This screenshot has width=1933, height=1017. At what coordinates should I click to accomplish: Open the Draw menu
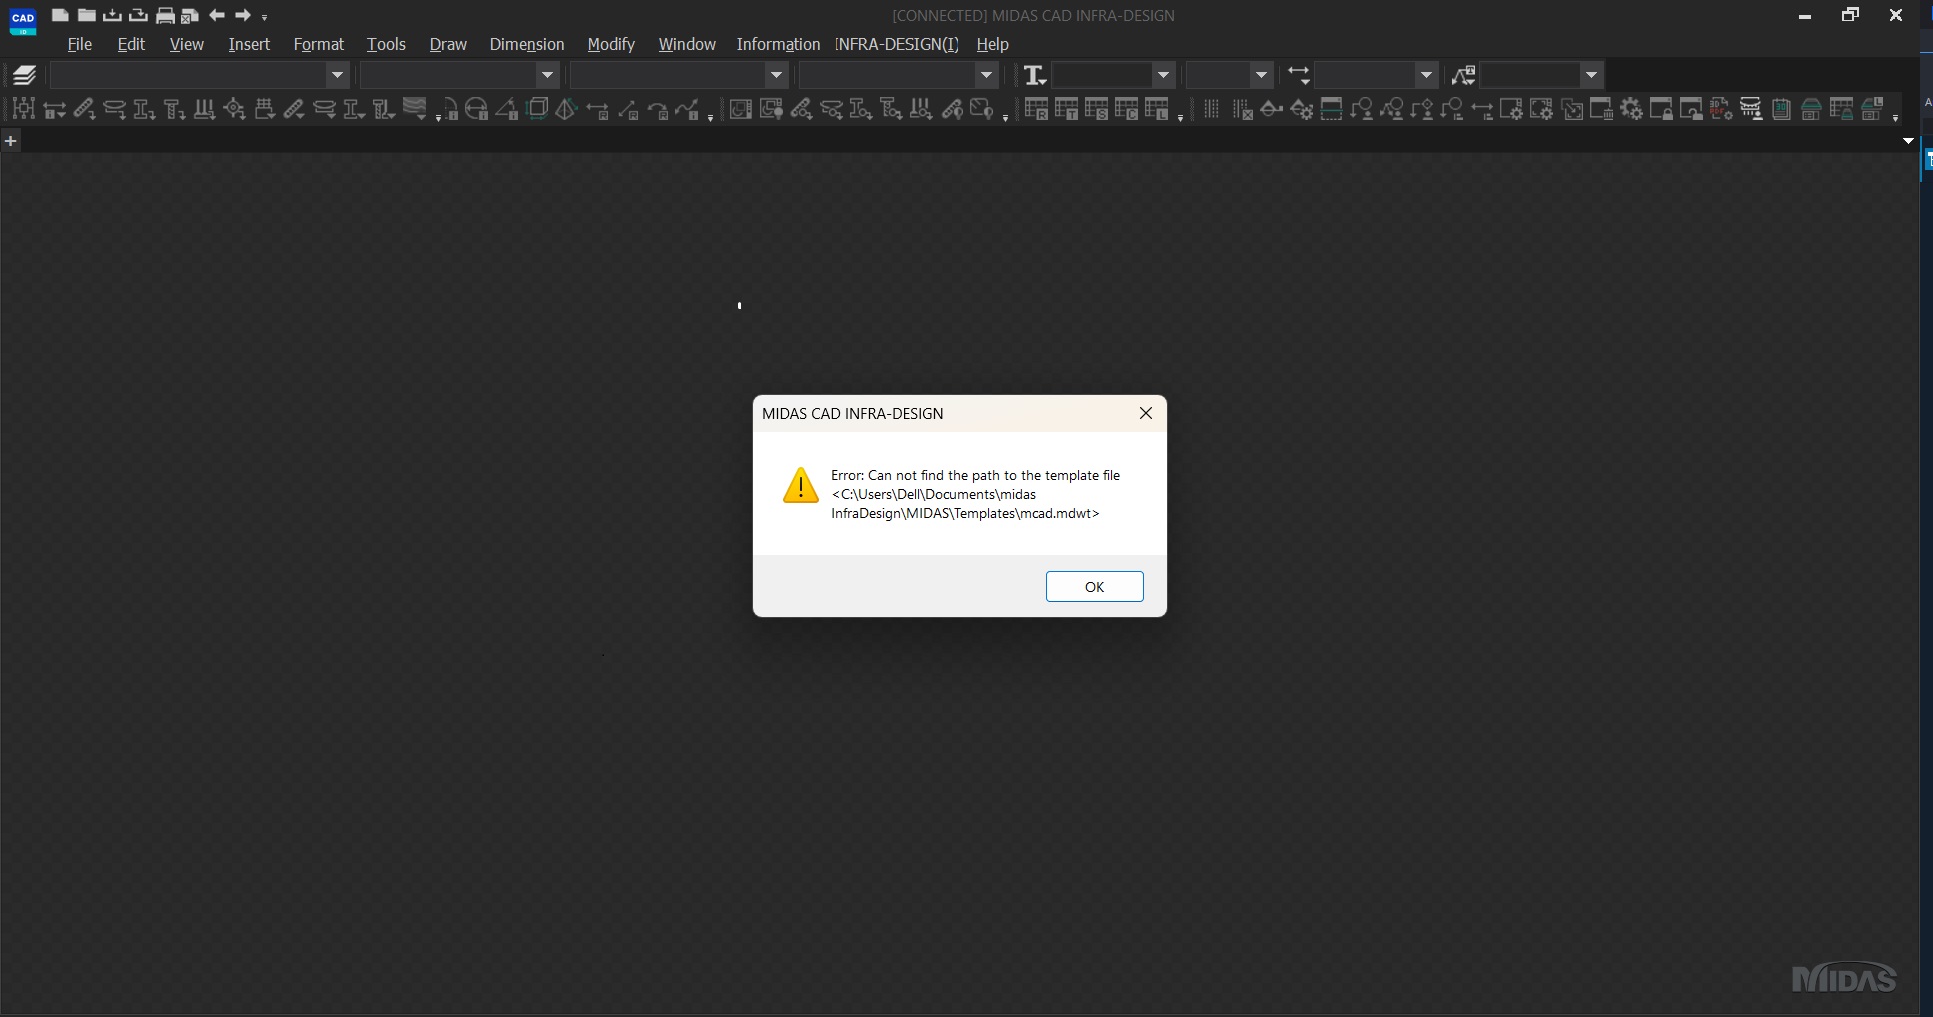point(448,44)
